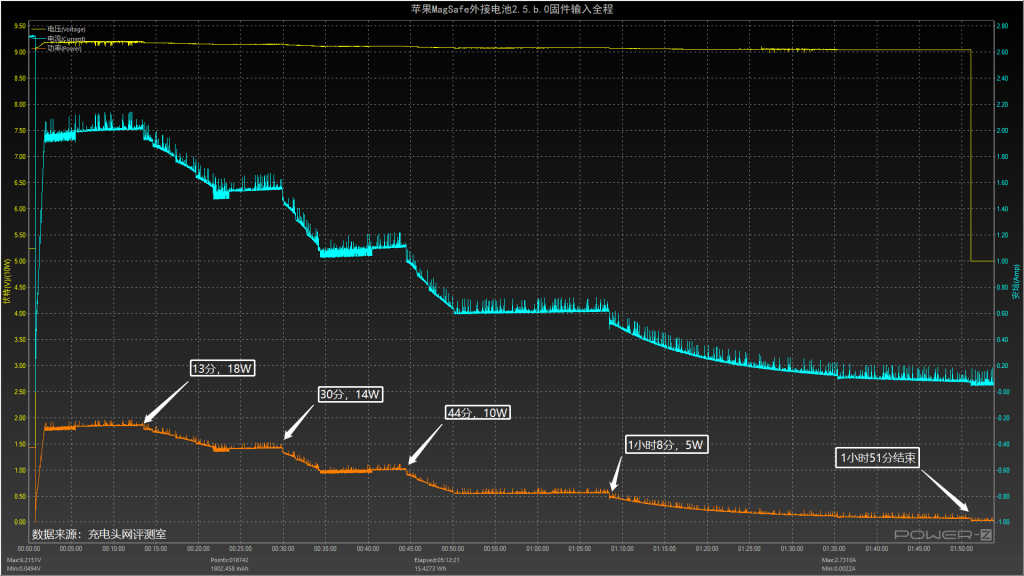Click the left axis title 伏特(V)|(10W)
The height and width of the screenshot is (576, 1024).
pyautogui.click(x=7, y=281)
